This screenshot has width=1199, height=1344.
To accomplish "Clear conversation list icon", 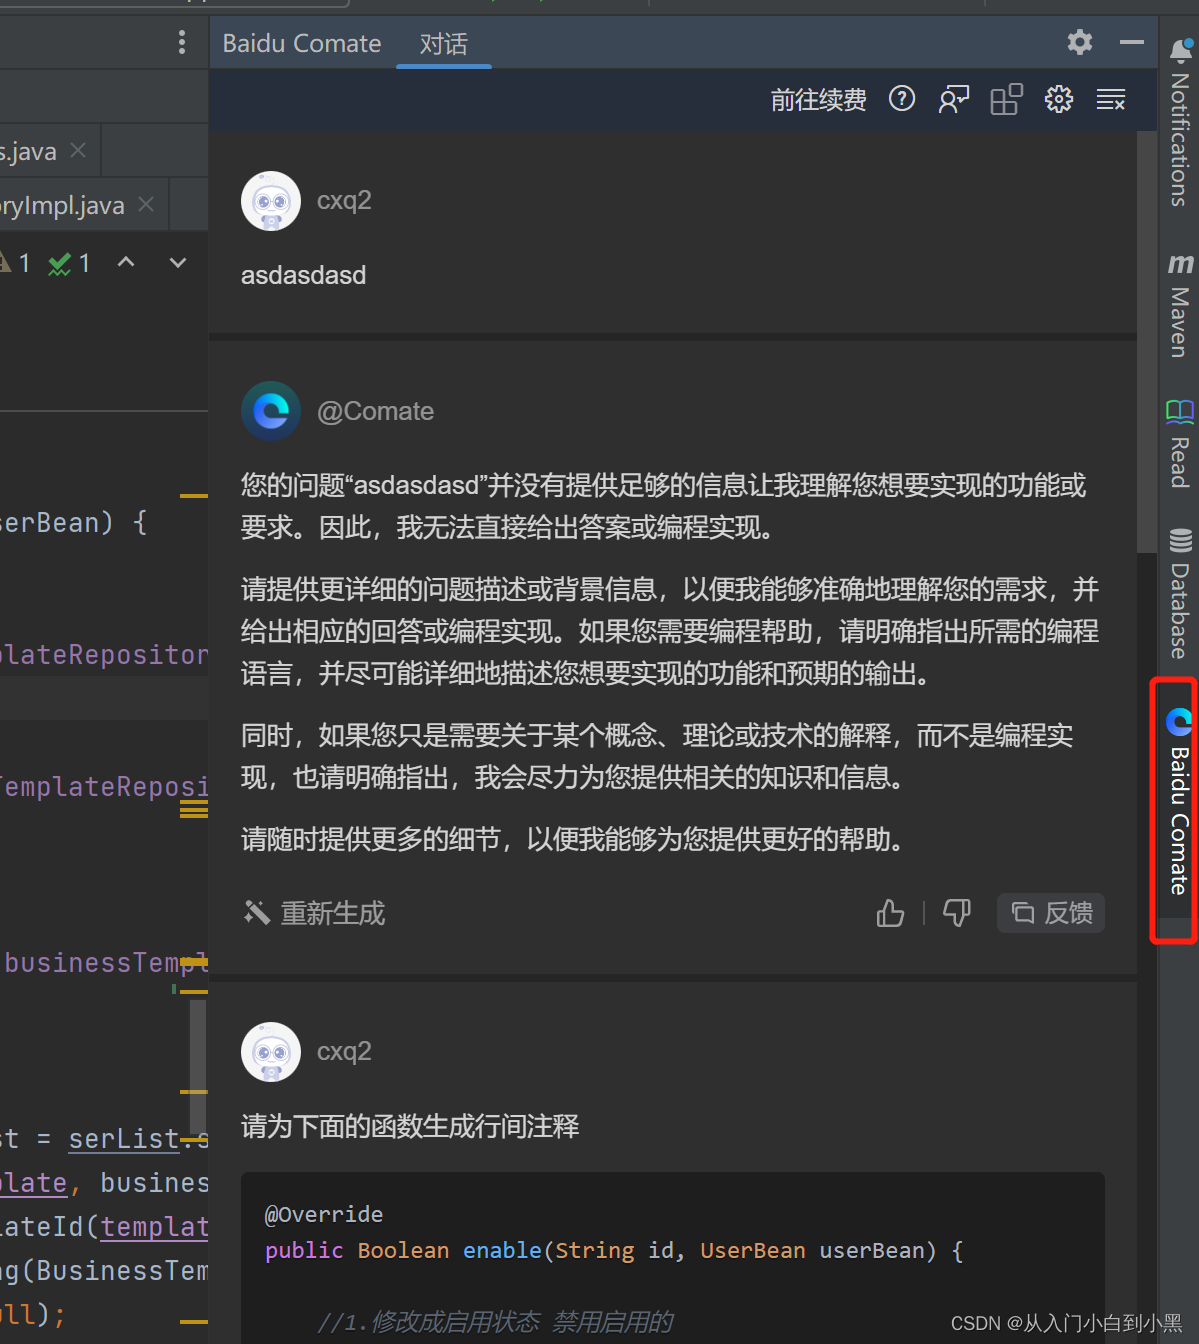I will pyautogui.click(x=1111, y=99).
